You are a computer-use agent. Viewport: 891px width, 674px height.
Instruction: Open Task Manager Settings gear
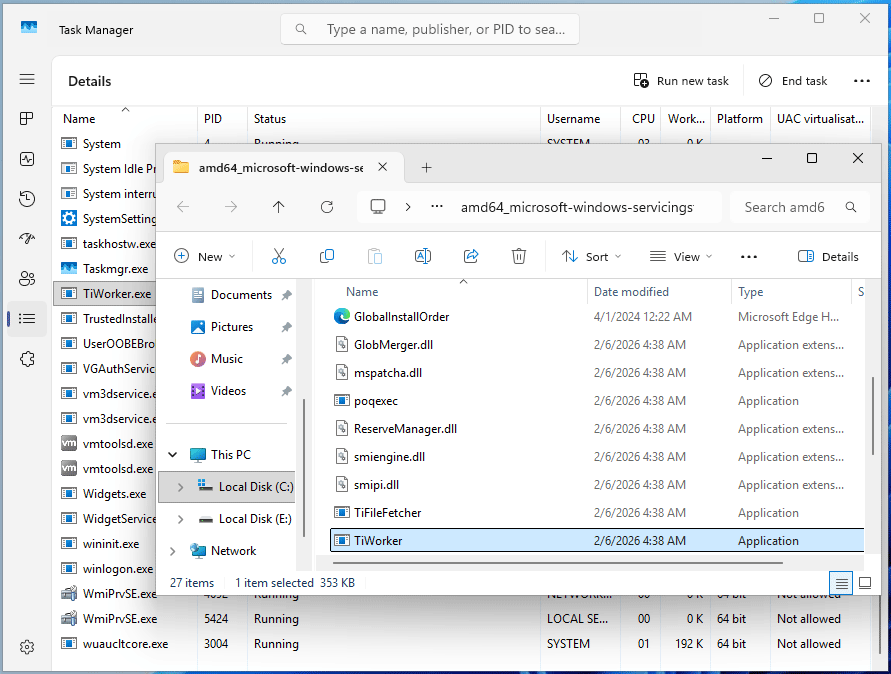coord(27,647)
